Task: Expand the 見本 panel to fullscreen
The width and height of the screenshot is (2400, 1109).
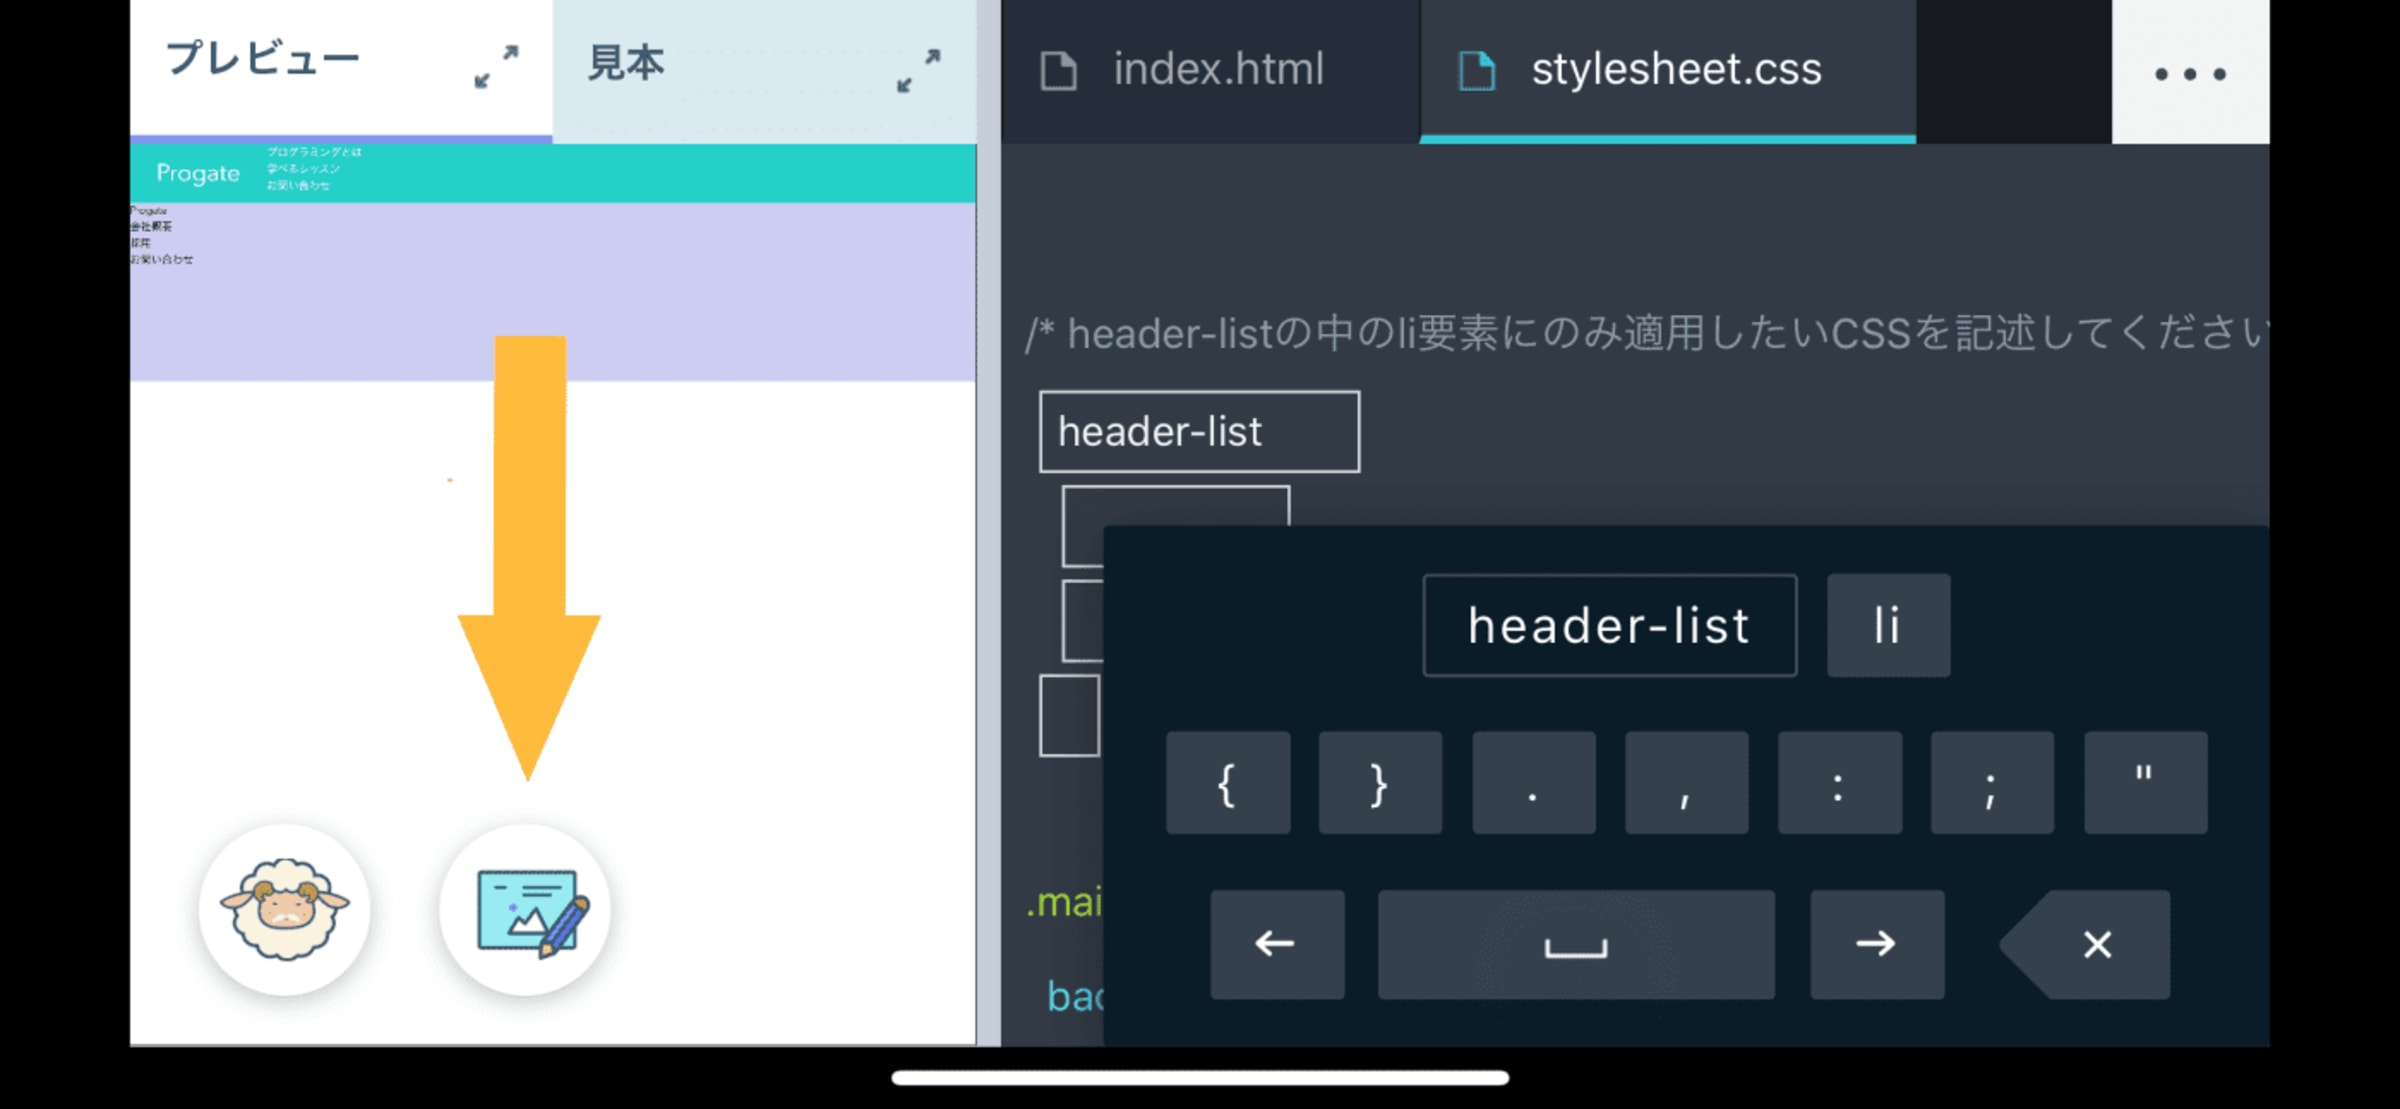Action: point(918,71)
